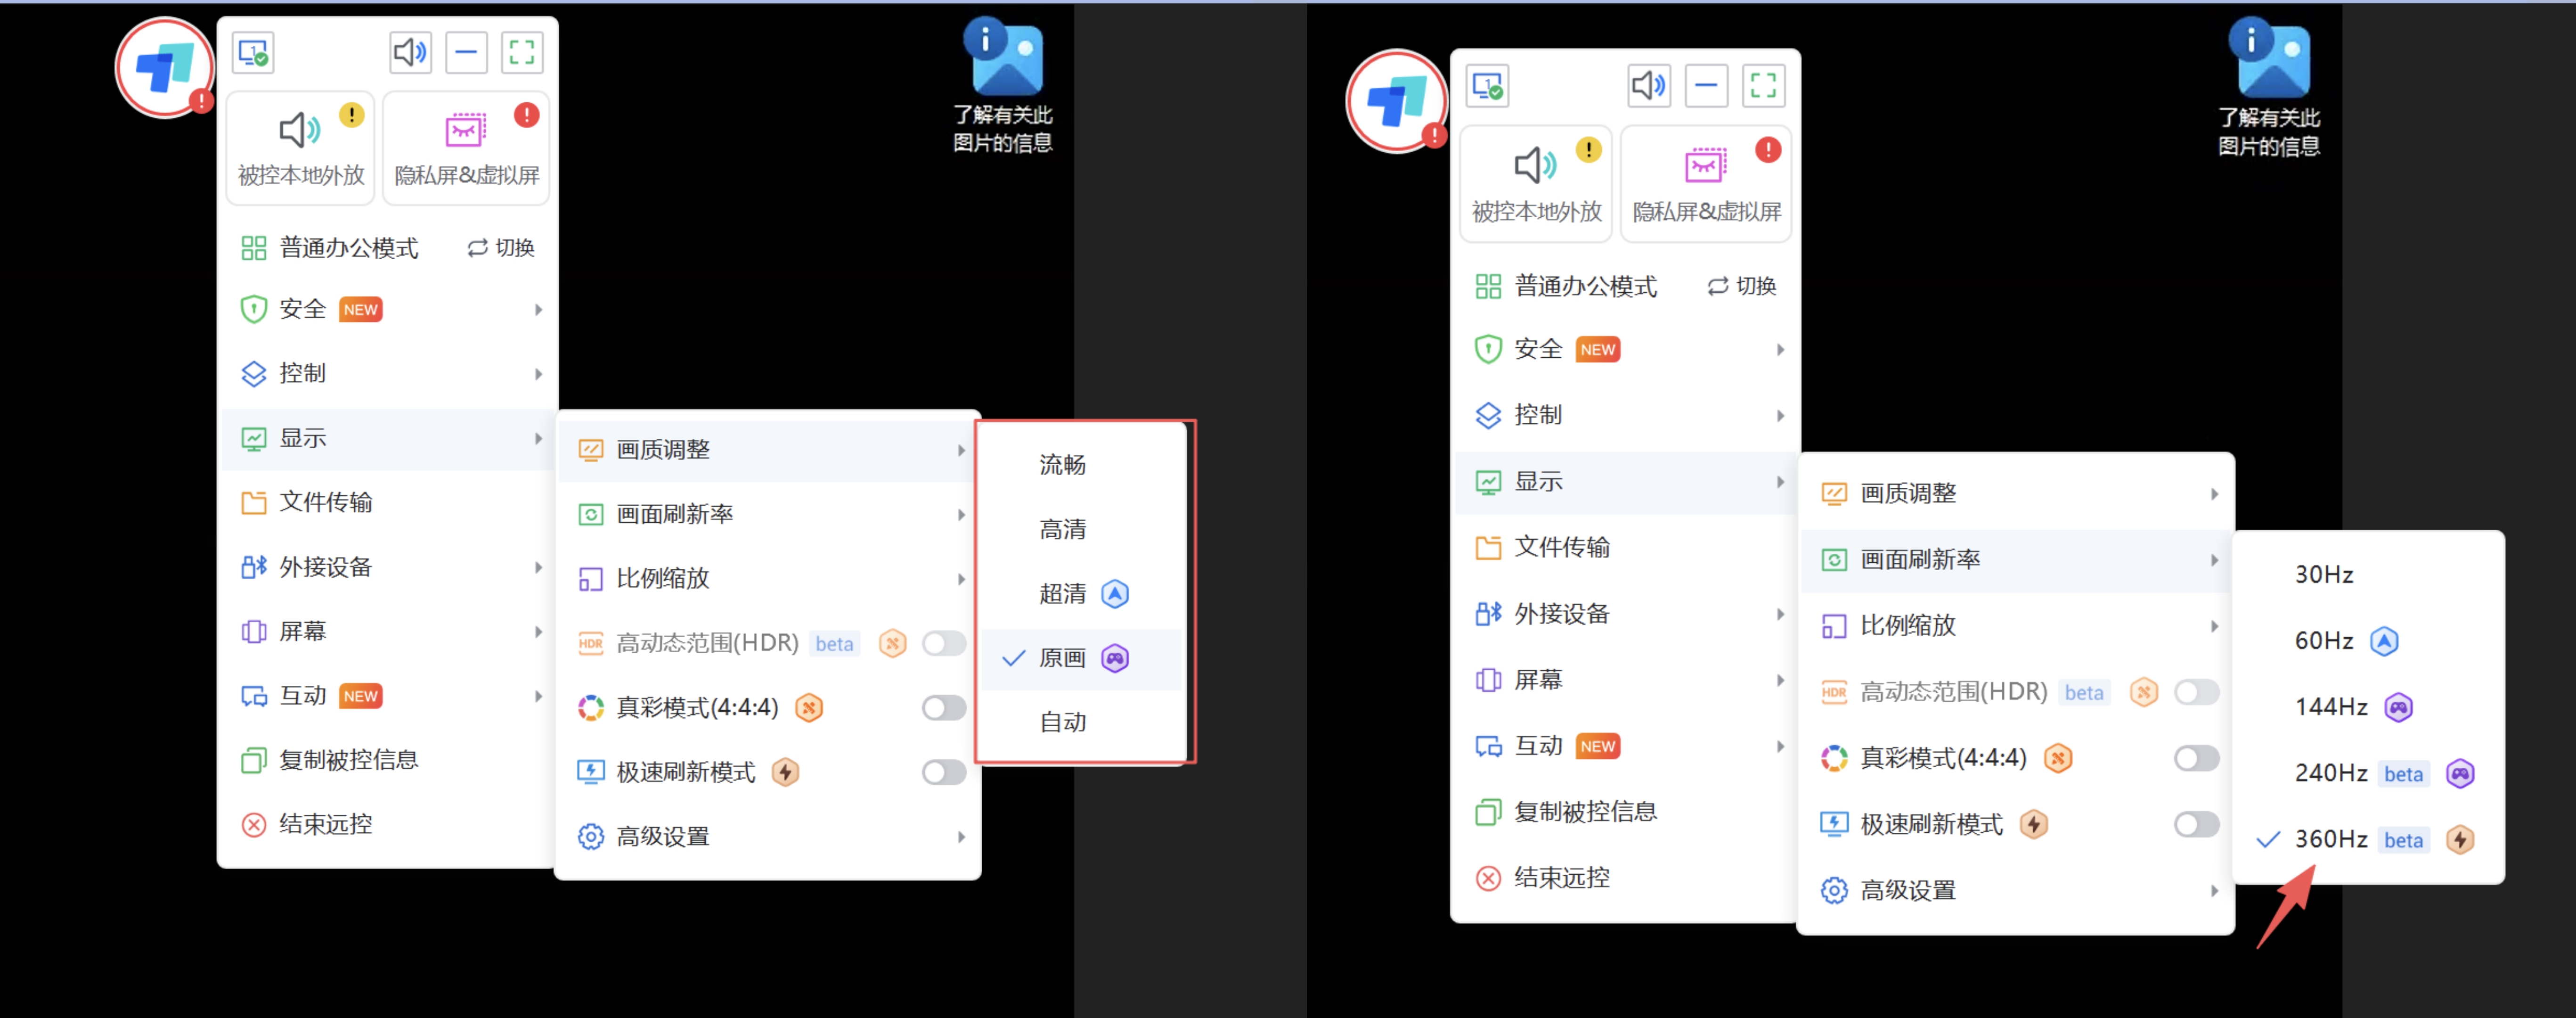Click the 文件传输 folder icon in right menu
The height and width of the screenshot is (1018, 2576).
[x=1488, y=547]
